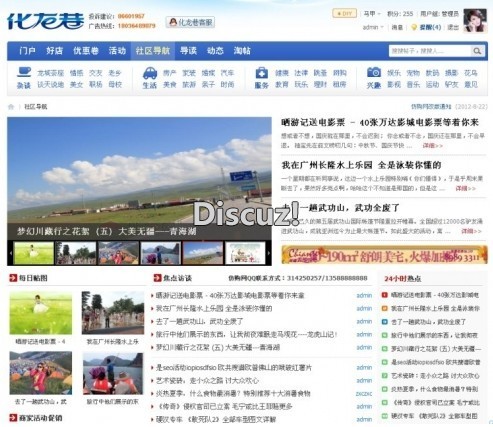Open the 我在广州长隆水上乐园 headline article

click(361, 165)
